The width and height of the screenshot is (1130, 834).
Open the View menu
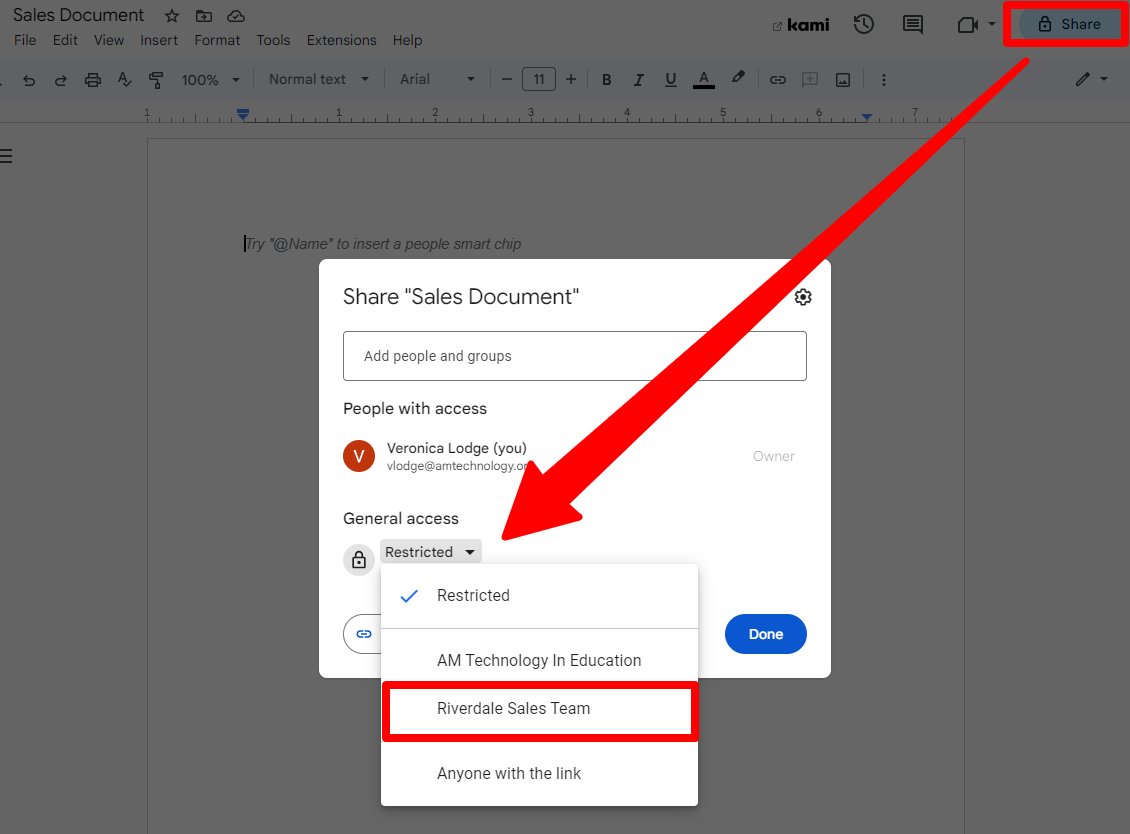(109, 40)
